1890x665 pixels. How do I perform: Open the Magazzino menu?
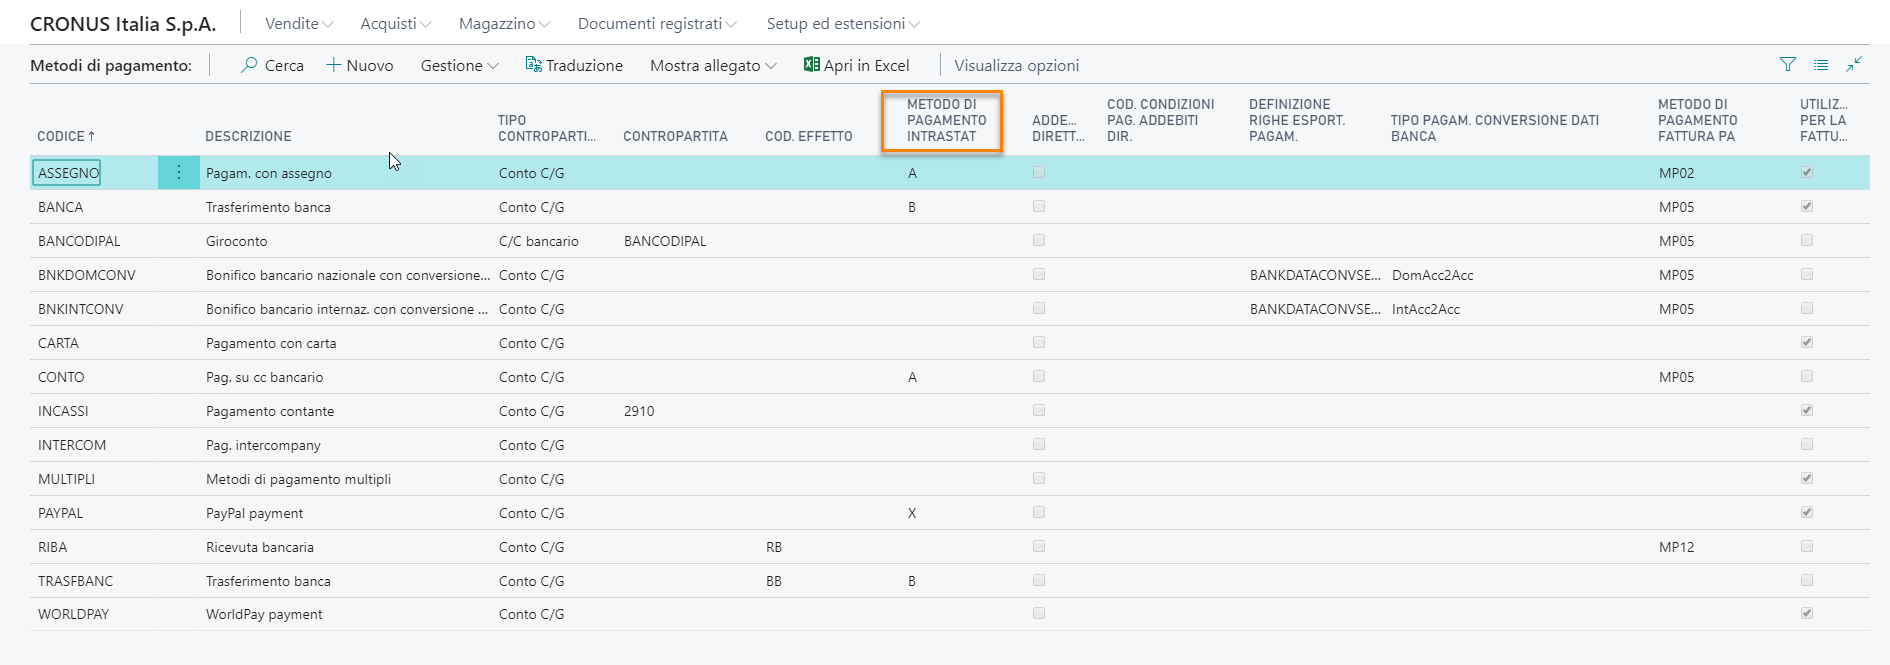pyautogui.click(x=504, y=23)
